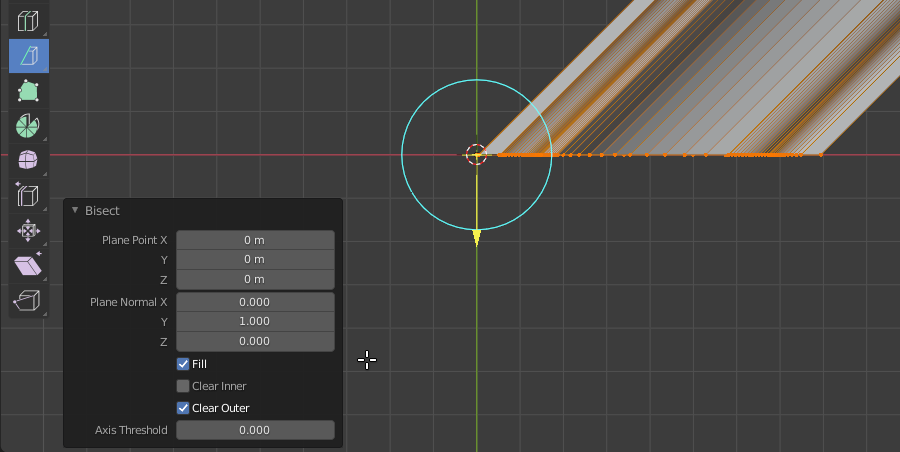Viewport: 900px width, 452px height.
Task: Click the Plane Point Y field
Action: (x=254, y=260)
